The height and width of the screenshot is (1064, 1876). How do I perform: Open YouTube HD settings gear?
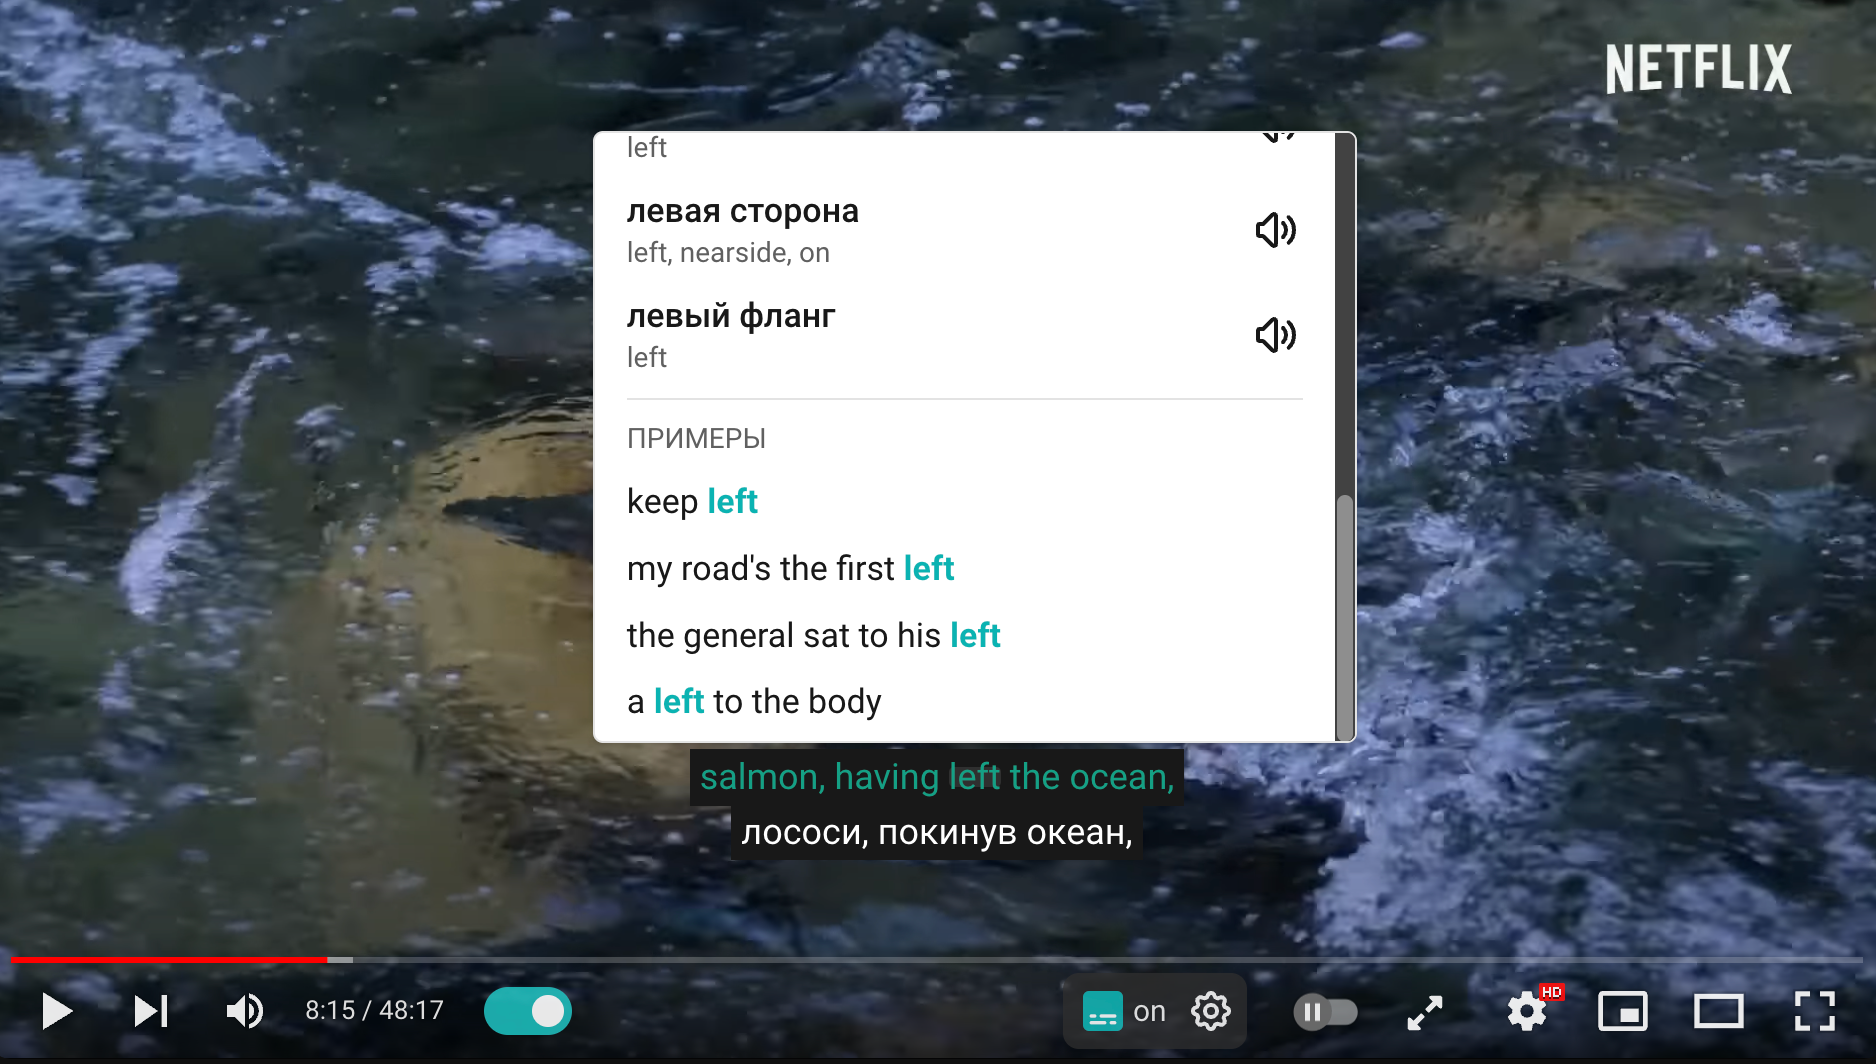[x=1527, y=1011]
